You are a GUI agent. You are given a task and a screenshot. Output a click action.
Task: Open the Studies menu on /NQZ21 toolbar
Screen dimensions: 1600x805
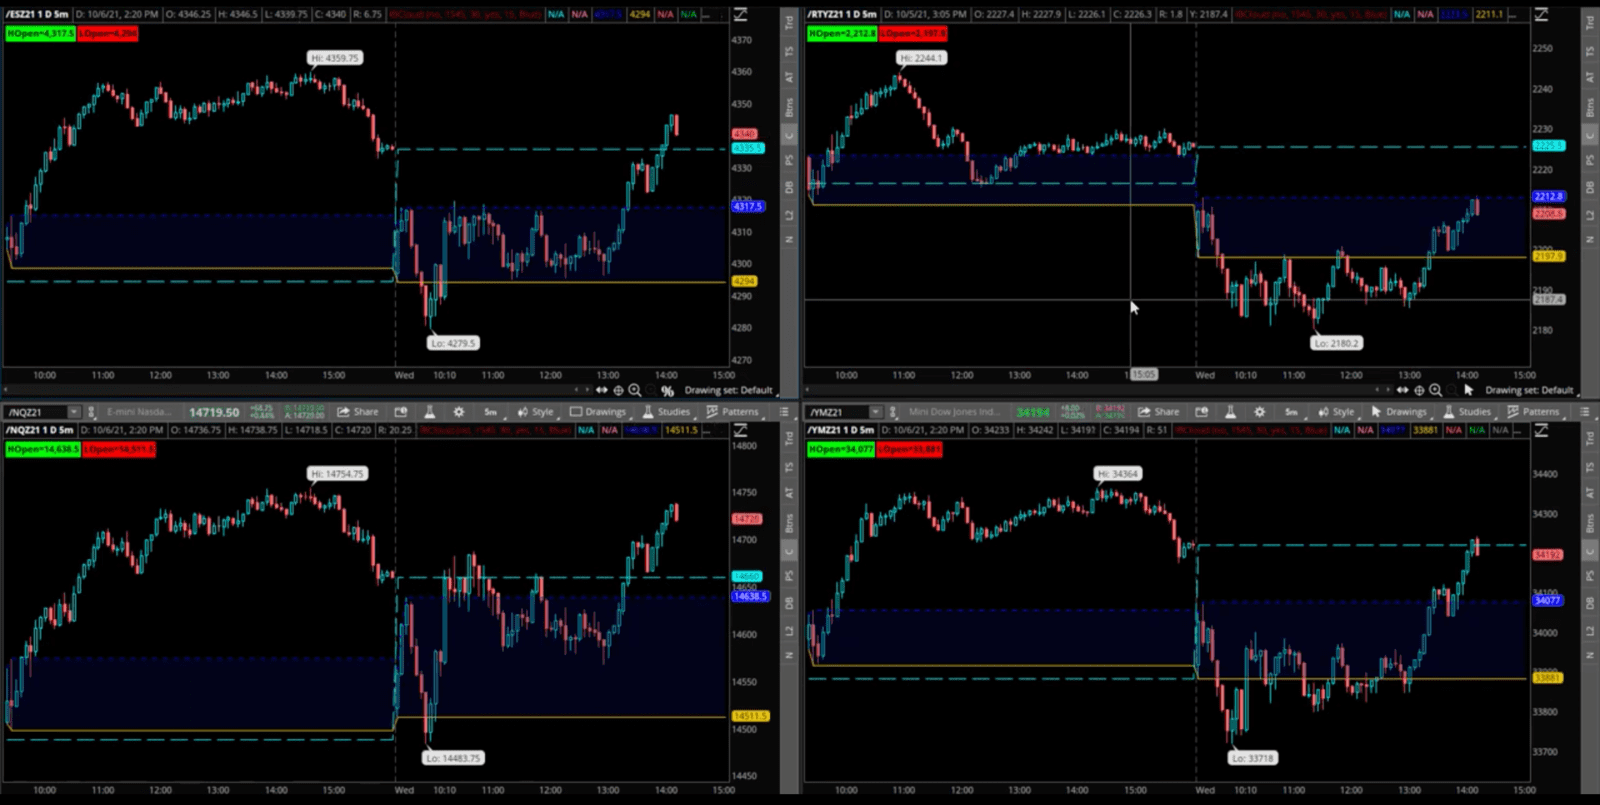pos(666,412)
